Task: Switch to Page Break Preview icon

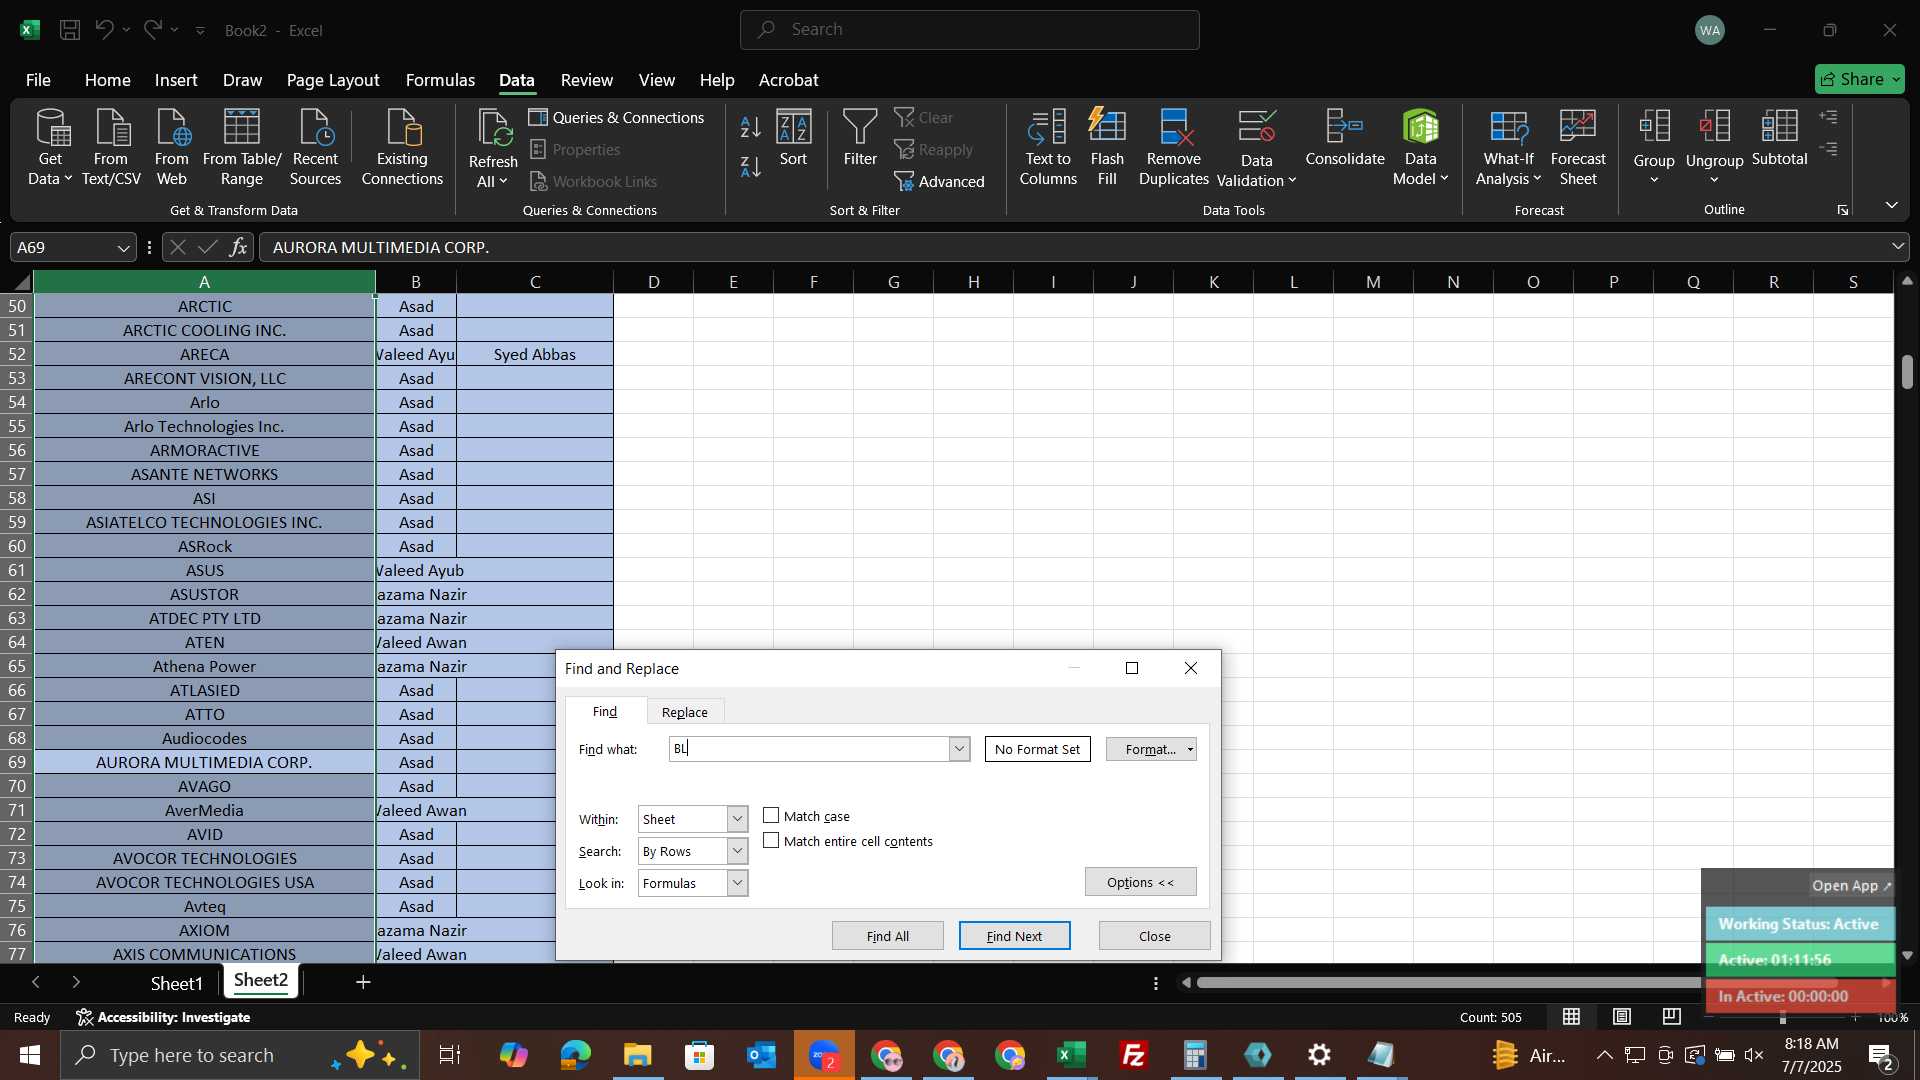Action: point(1672,1017)
